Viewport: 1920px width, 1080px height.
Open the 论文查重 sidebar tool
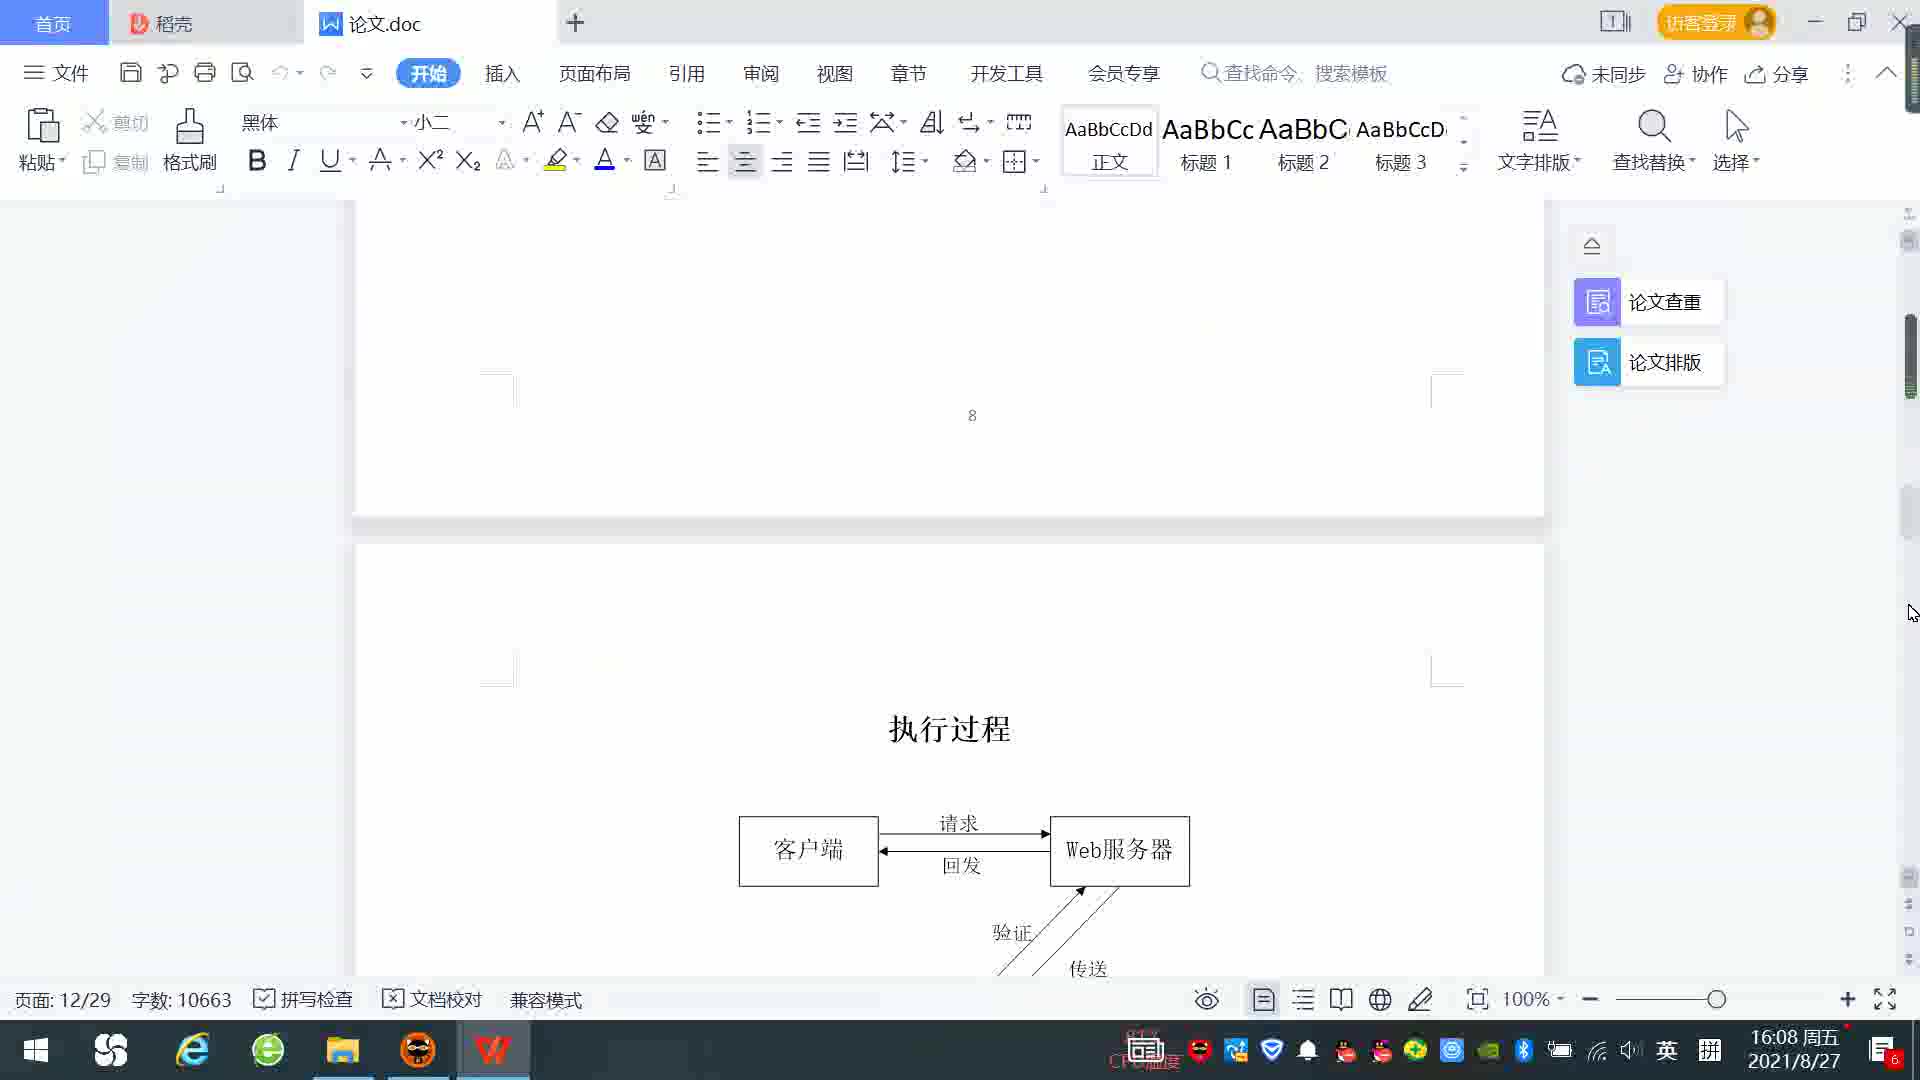tap(1648, 302)
